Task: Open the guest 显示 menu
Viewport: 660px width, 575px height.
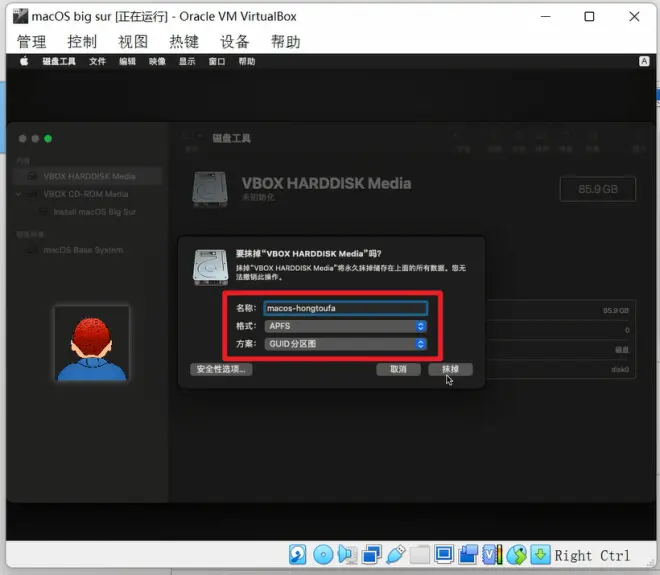Action: (x=187, y=61)
